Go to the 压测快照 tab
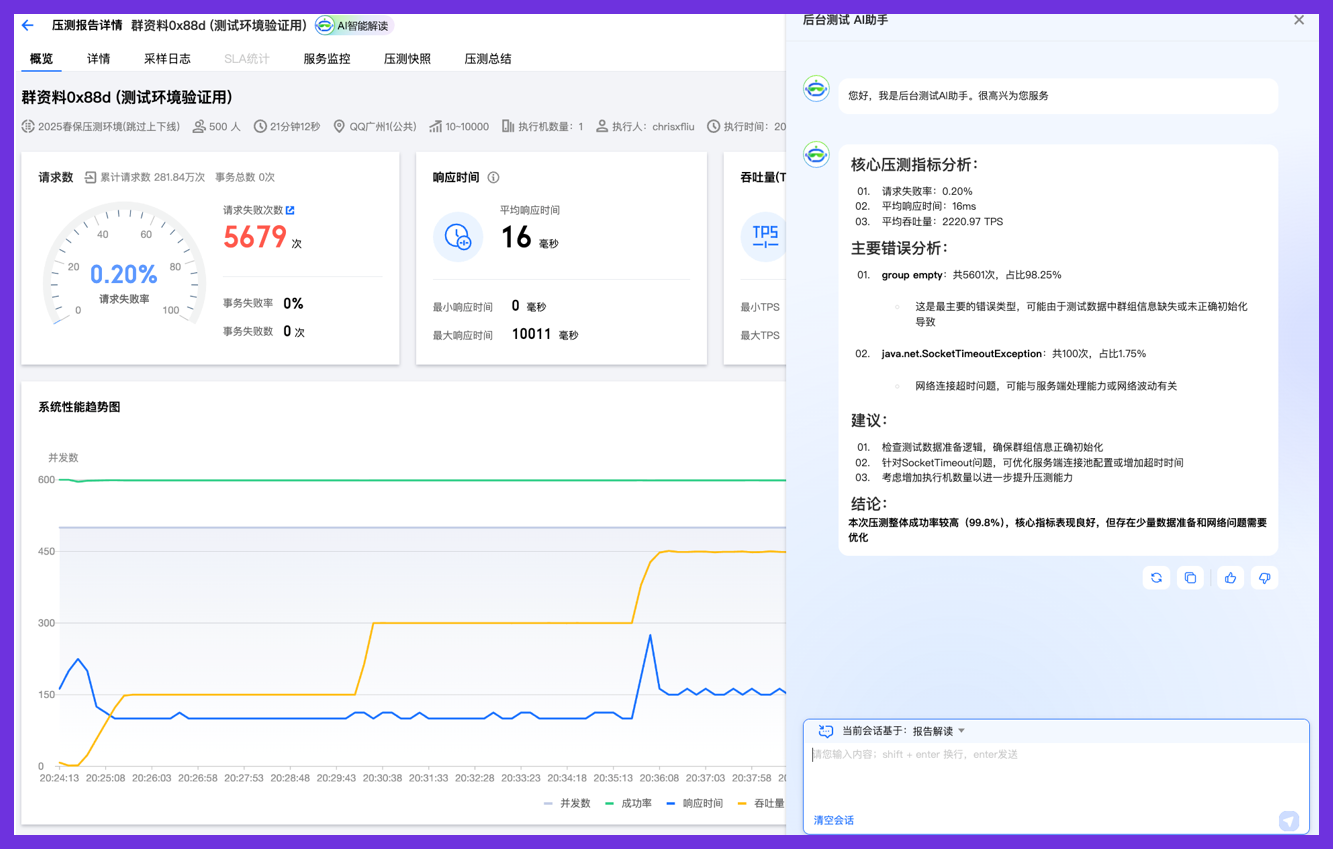1333x849 pixels. pos(407,59)
